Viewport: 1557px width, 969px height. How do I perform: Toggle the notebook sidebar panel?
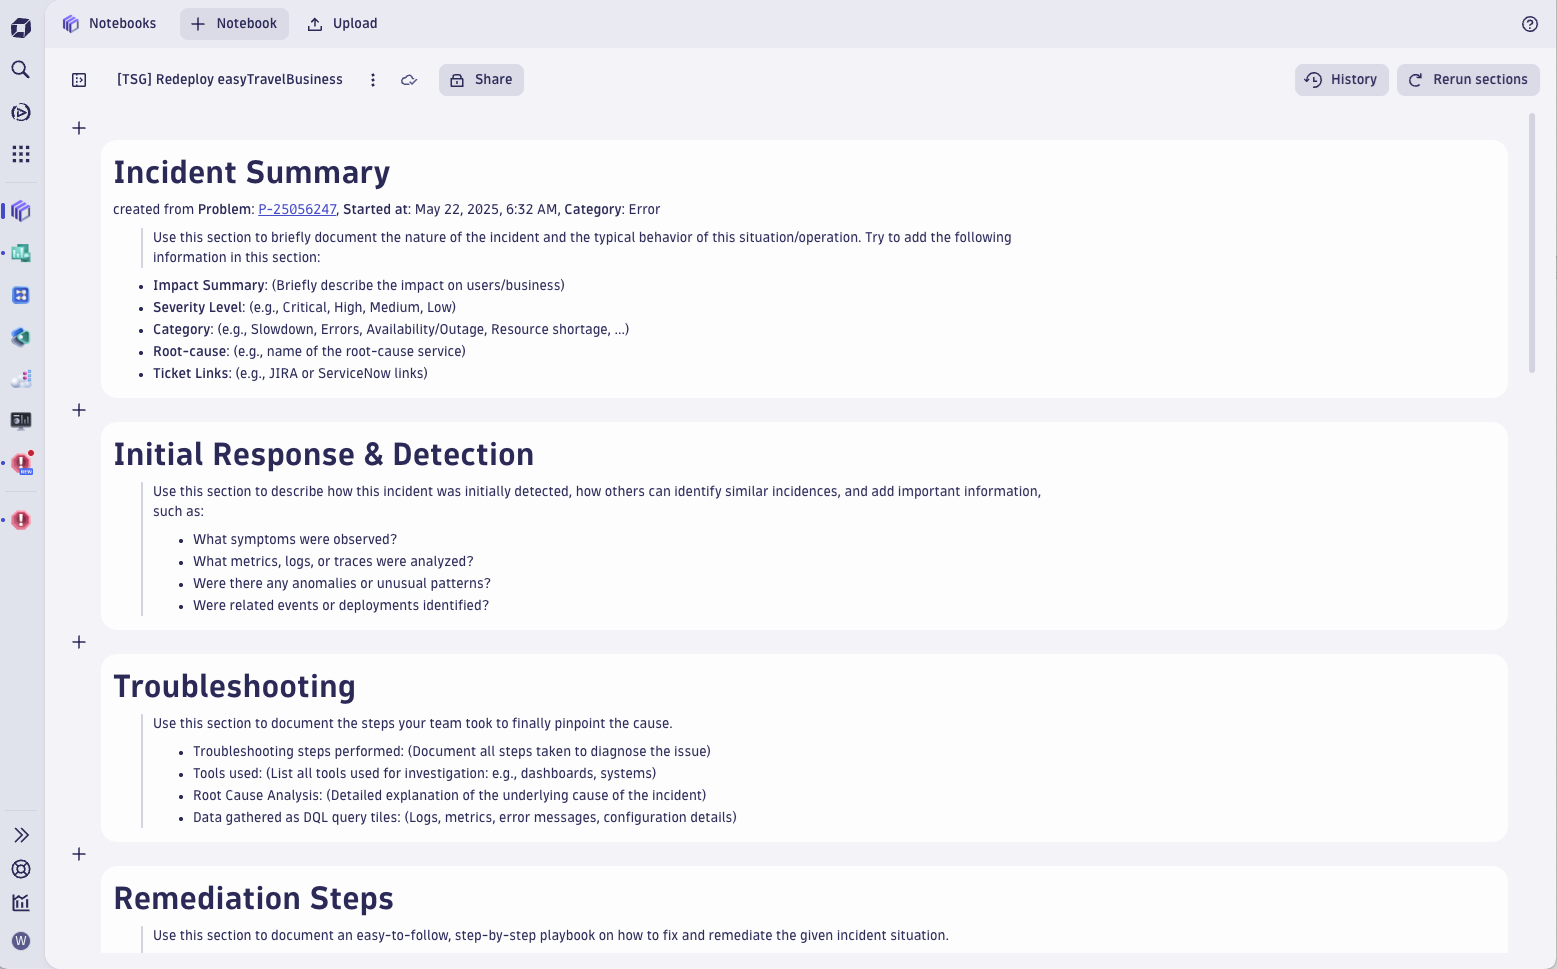click(79, 80)
